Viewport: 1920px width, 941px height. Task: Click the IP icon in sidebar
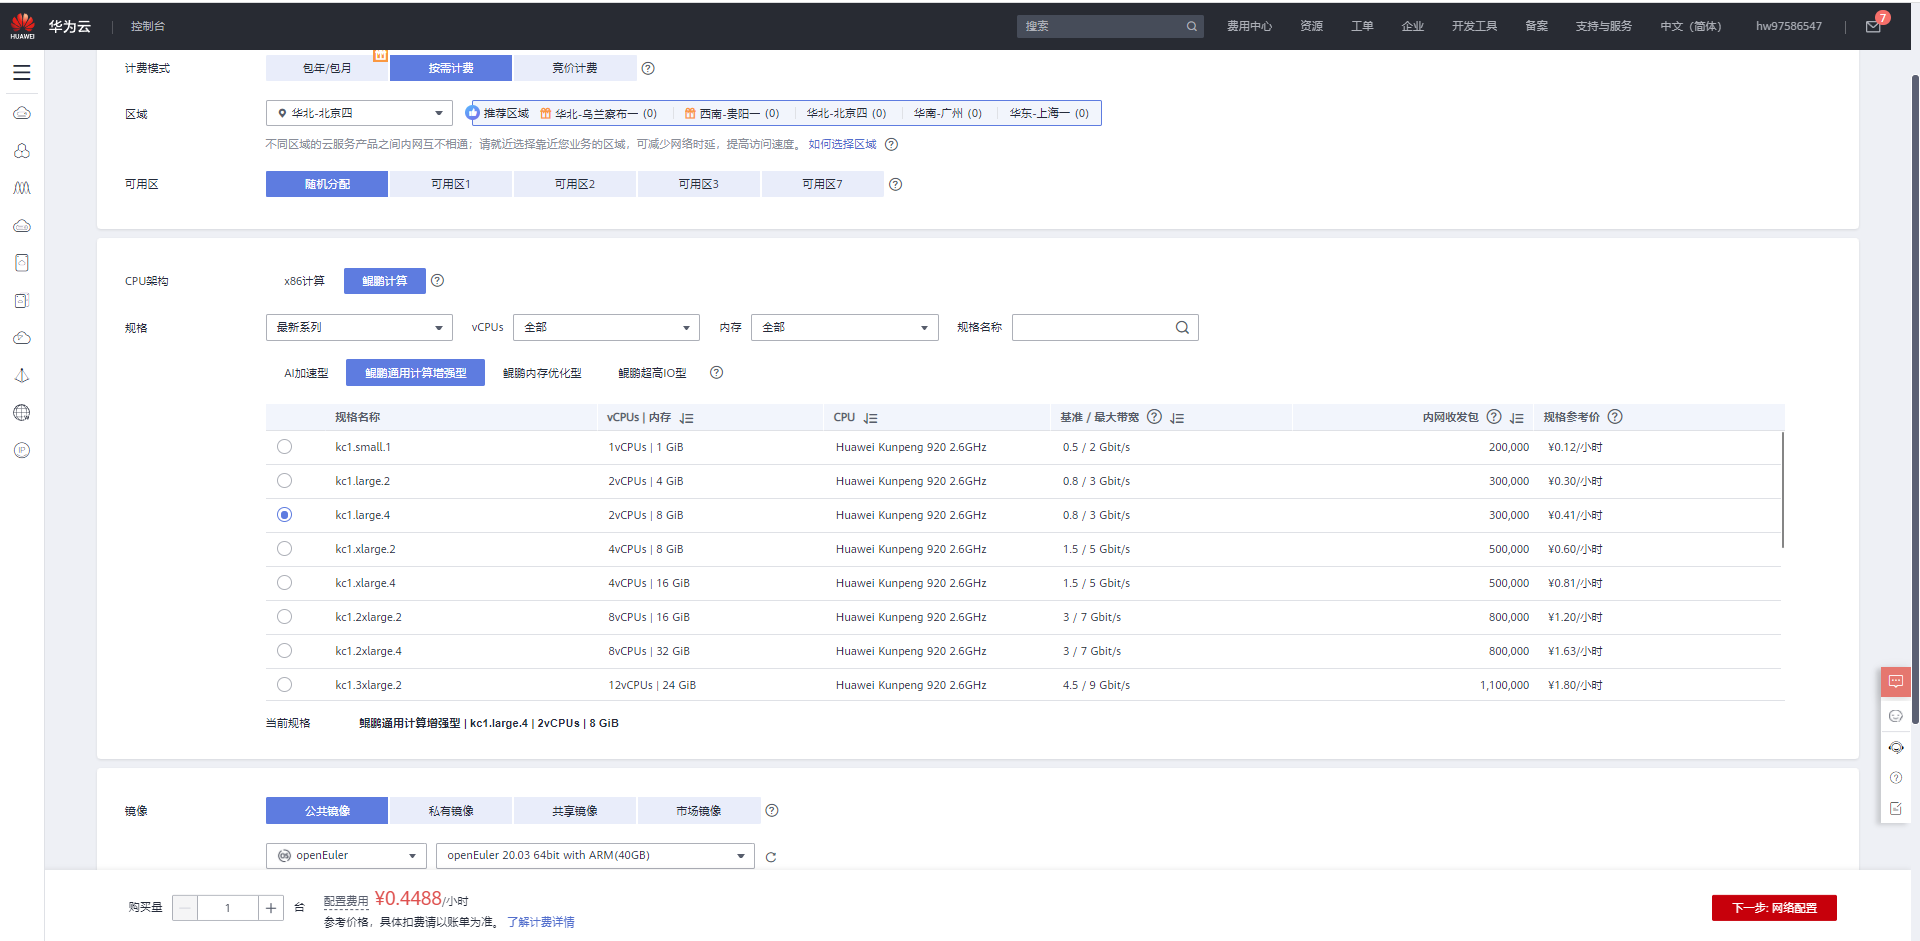coord(22,451)
